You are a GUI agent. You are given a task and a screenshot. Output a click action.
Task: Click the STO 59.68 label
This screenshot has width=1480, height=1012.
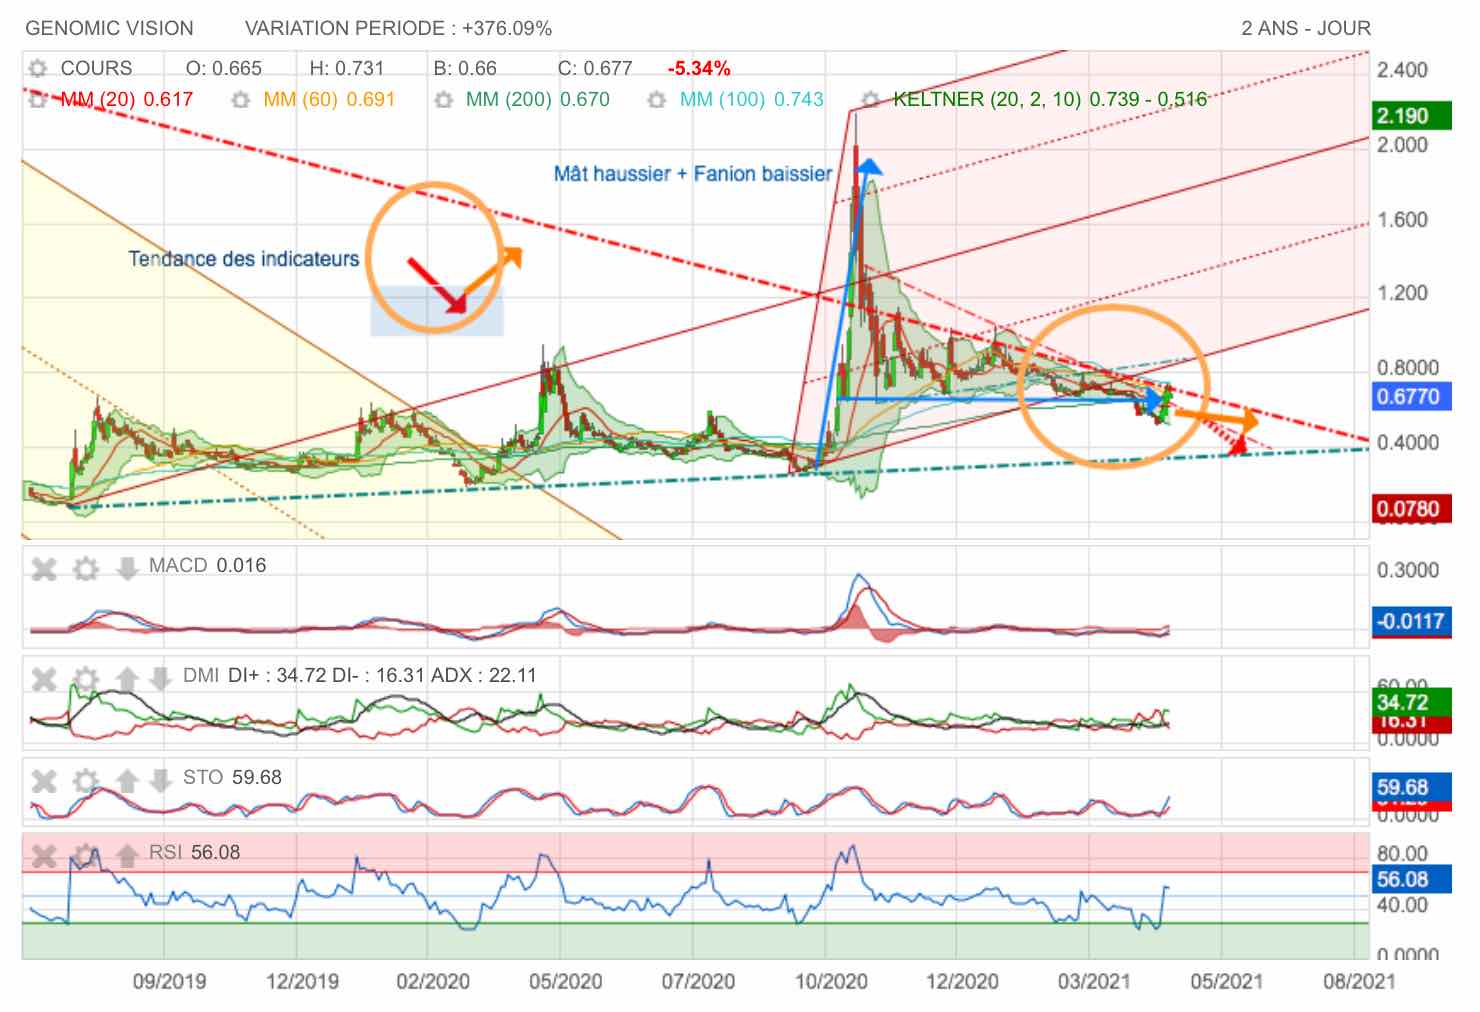232,777
